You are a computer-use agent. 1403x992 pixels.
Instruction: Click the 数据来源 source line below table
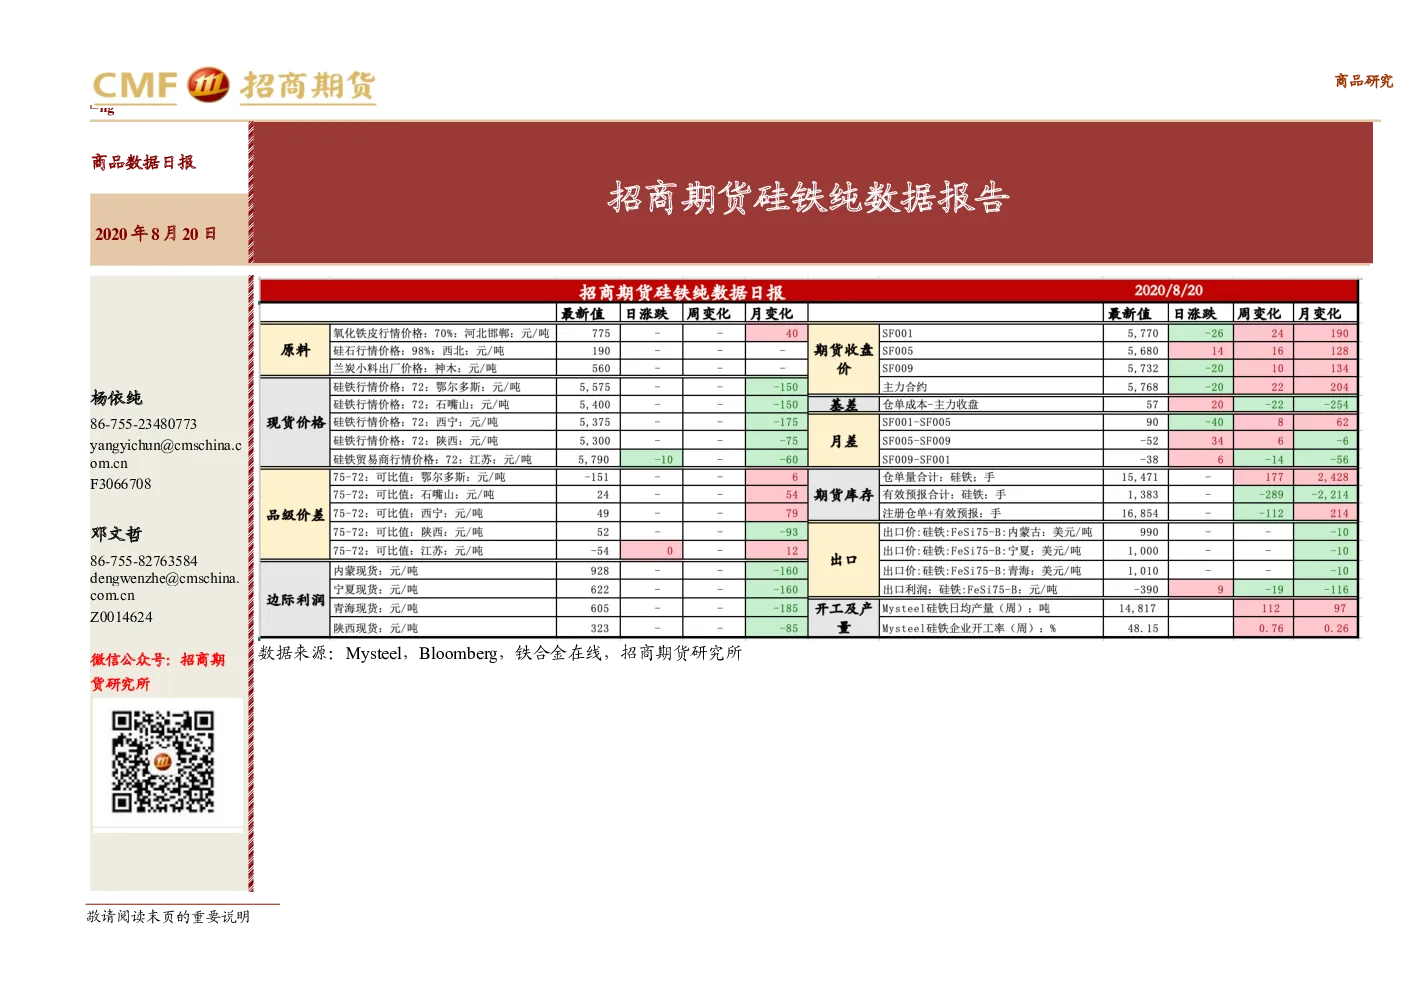click(500, 653)
